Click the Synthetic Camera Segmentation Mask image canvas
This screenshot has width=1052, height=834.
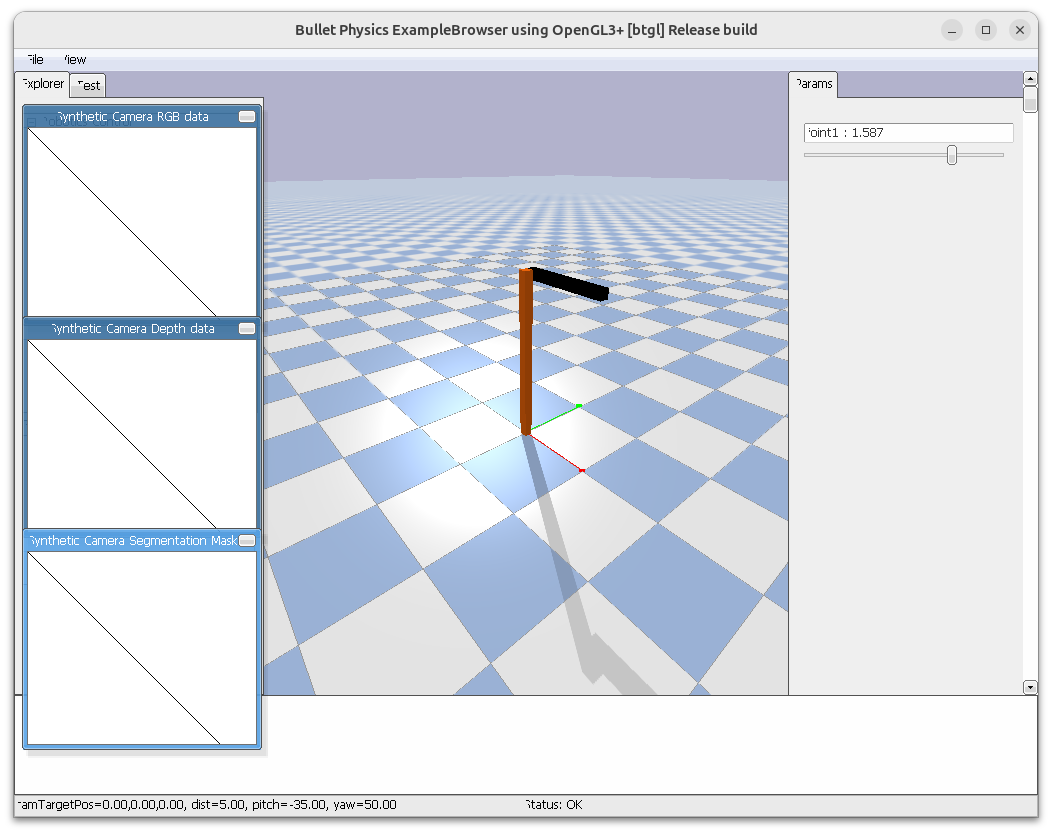(x=142, y=648)
